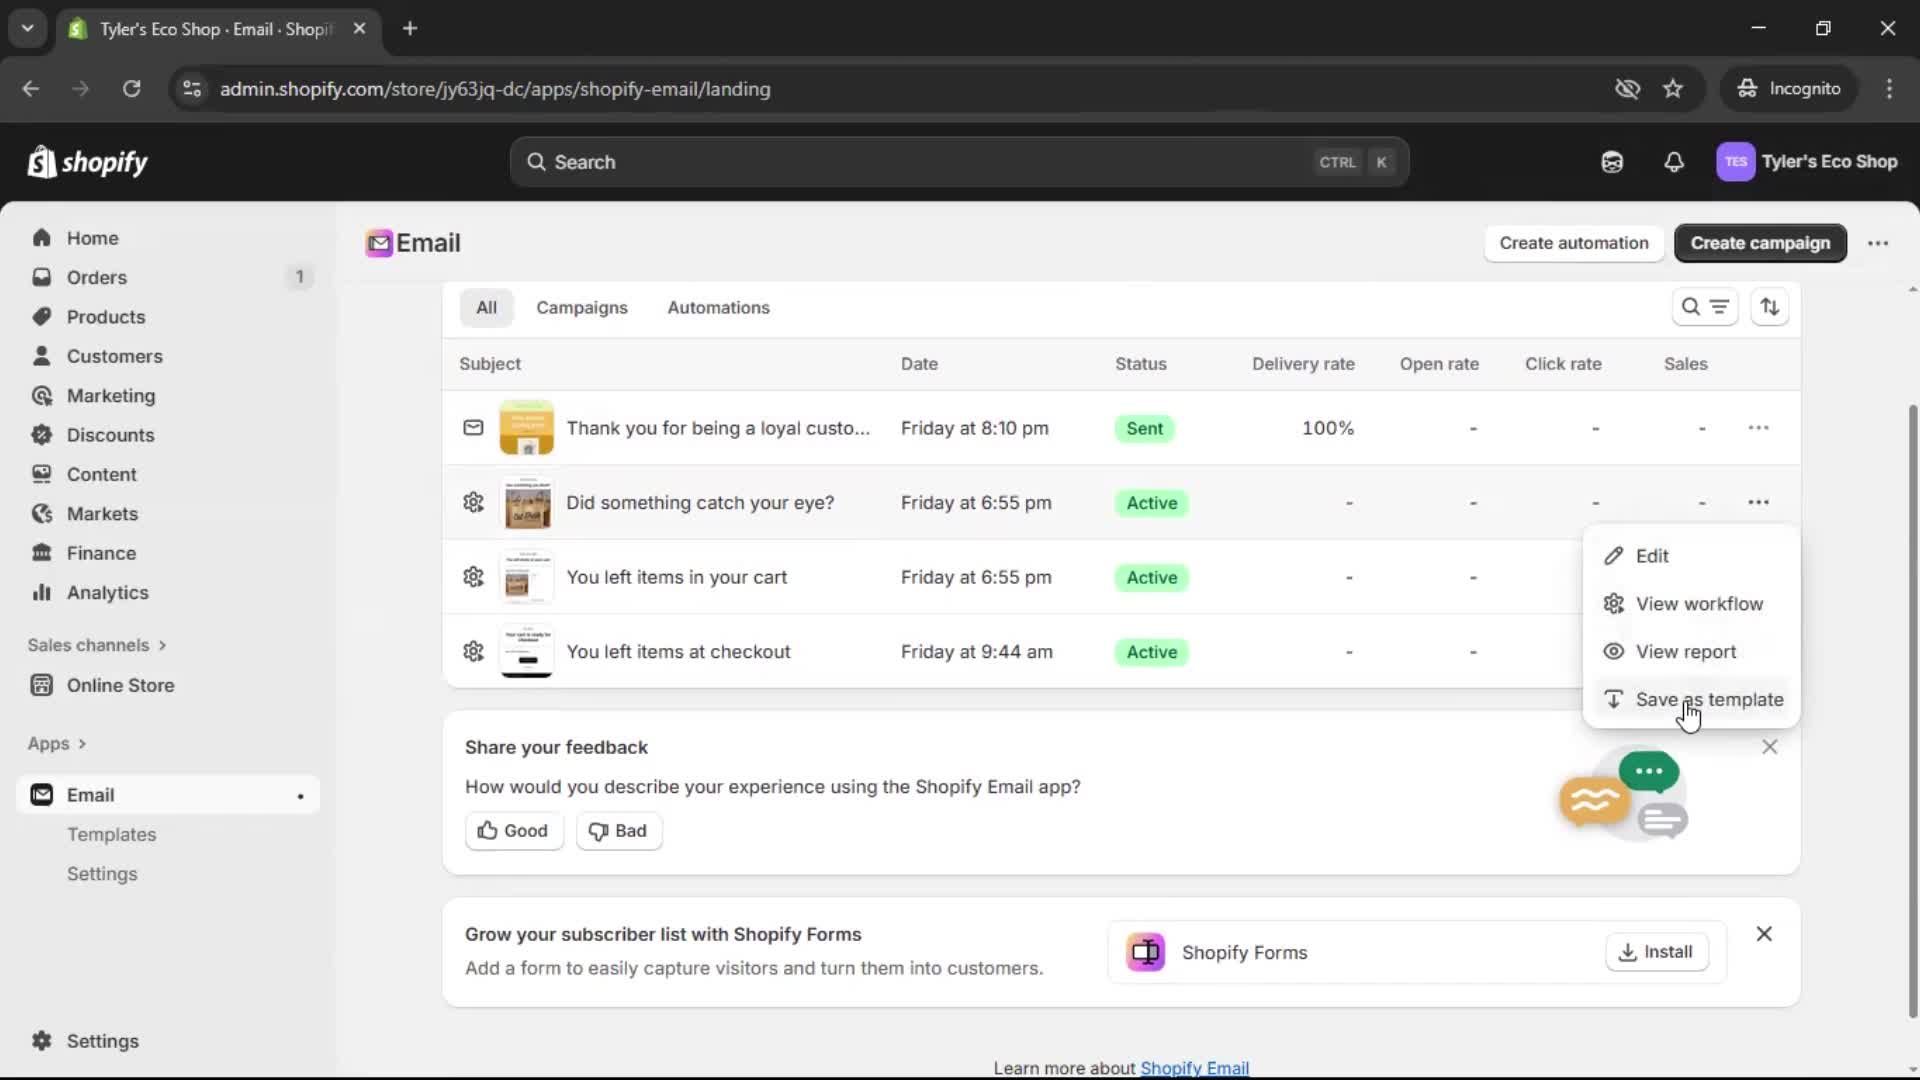Click the automation gear icon for You left items in your cart
The width and height of the screenshot is (1920, 1080).
click(x=473, y=577)
